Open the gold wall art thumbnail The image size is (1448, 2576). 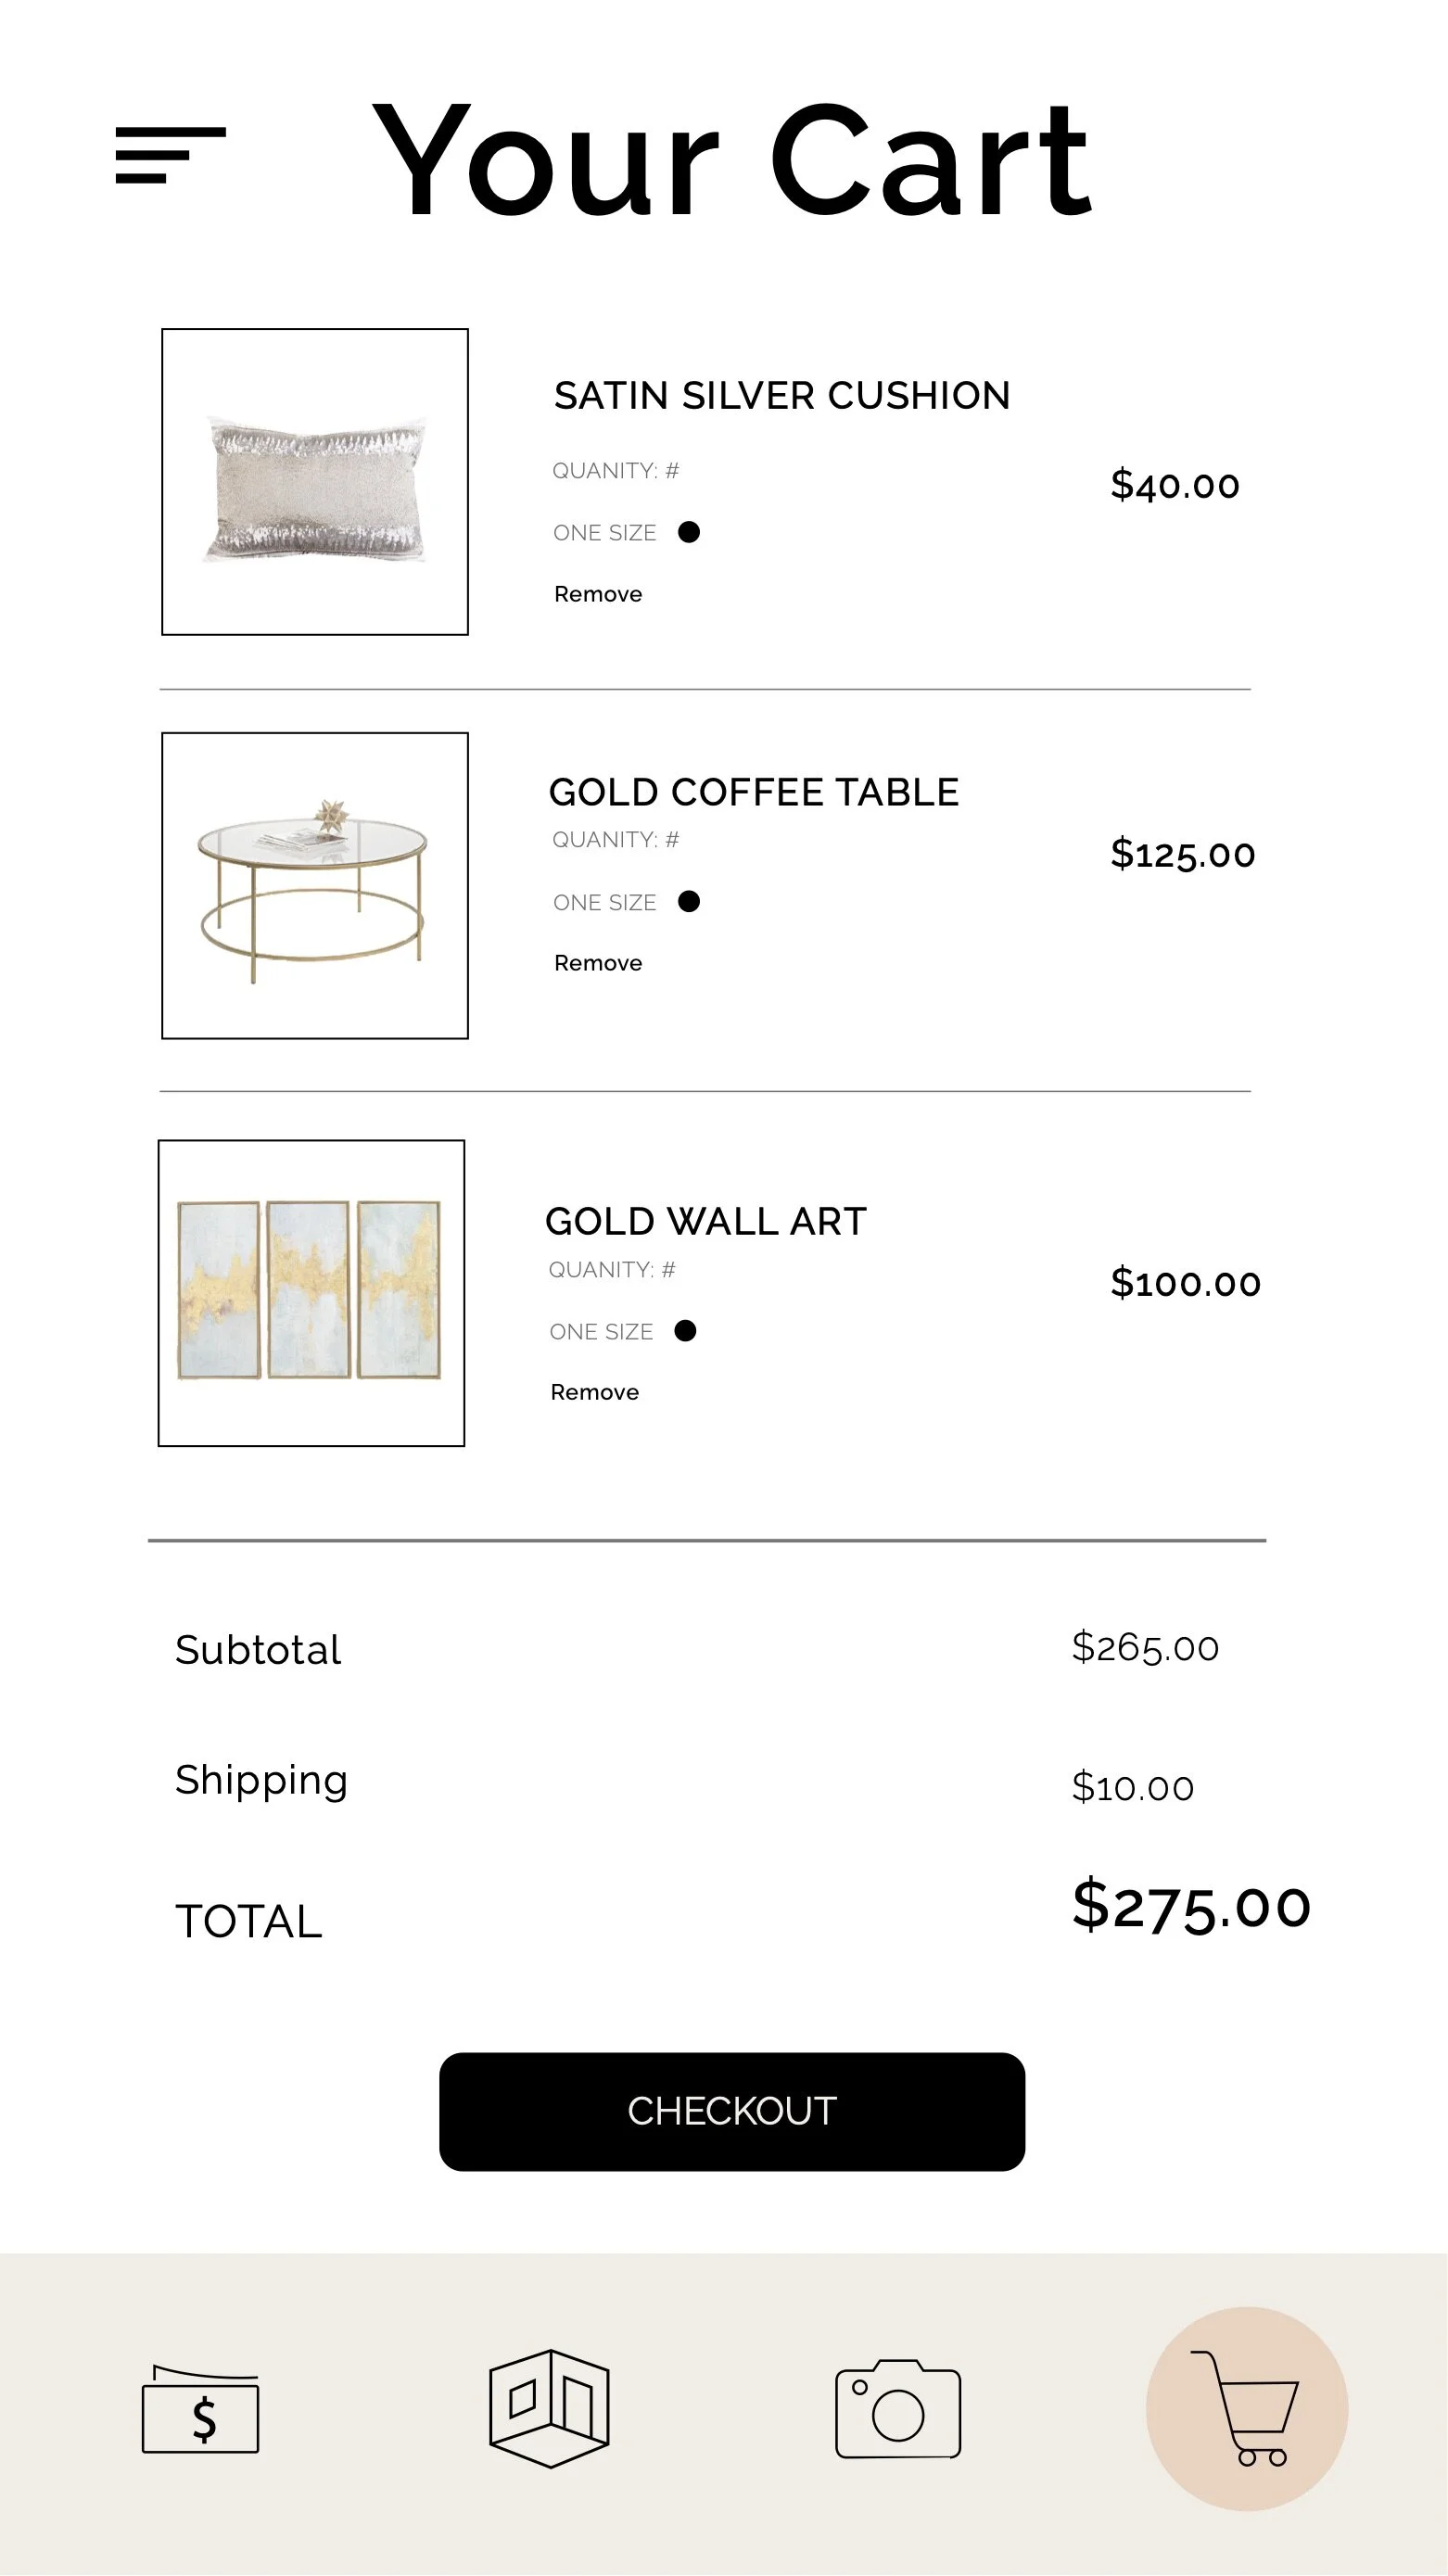point(311,1293)
